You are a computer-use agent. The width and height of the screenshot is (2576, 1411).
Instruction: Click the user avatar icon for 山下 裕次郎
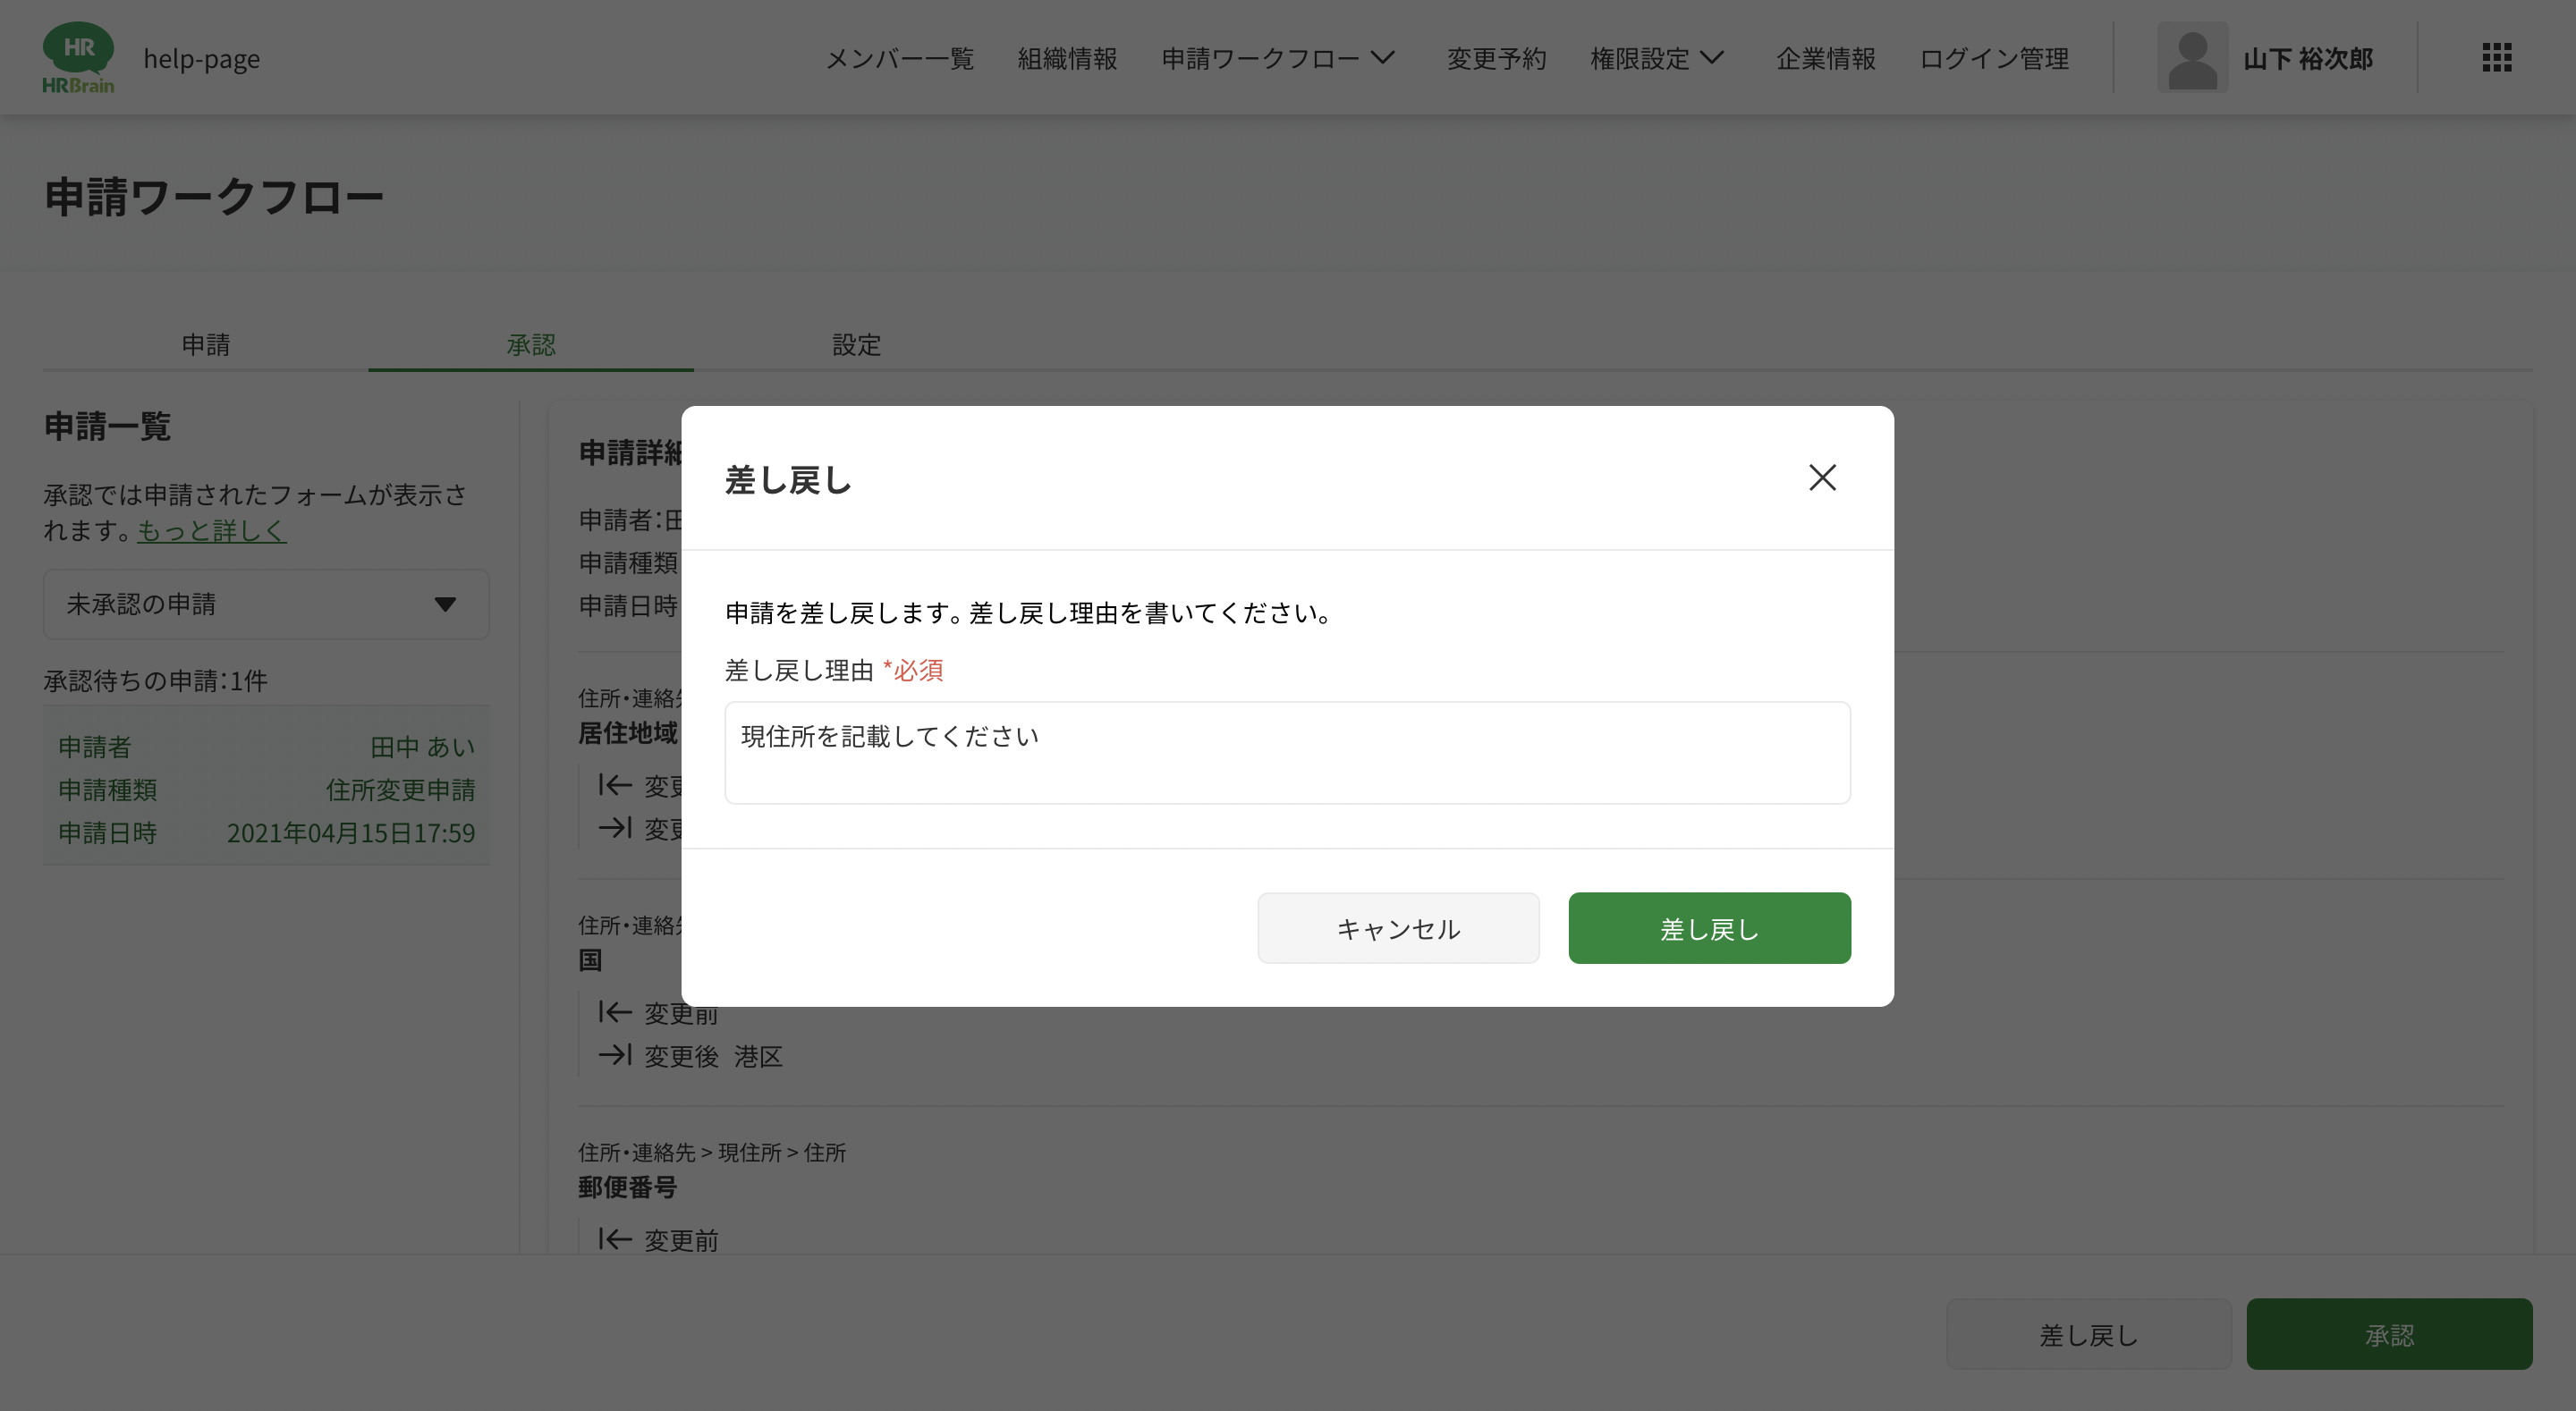coord(2192,58)
